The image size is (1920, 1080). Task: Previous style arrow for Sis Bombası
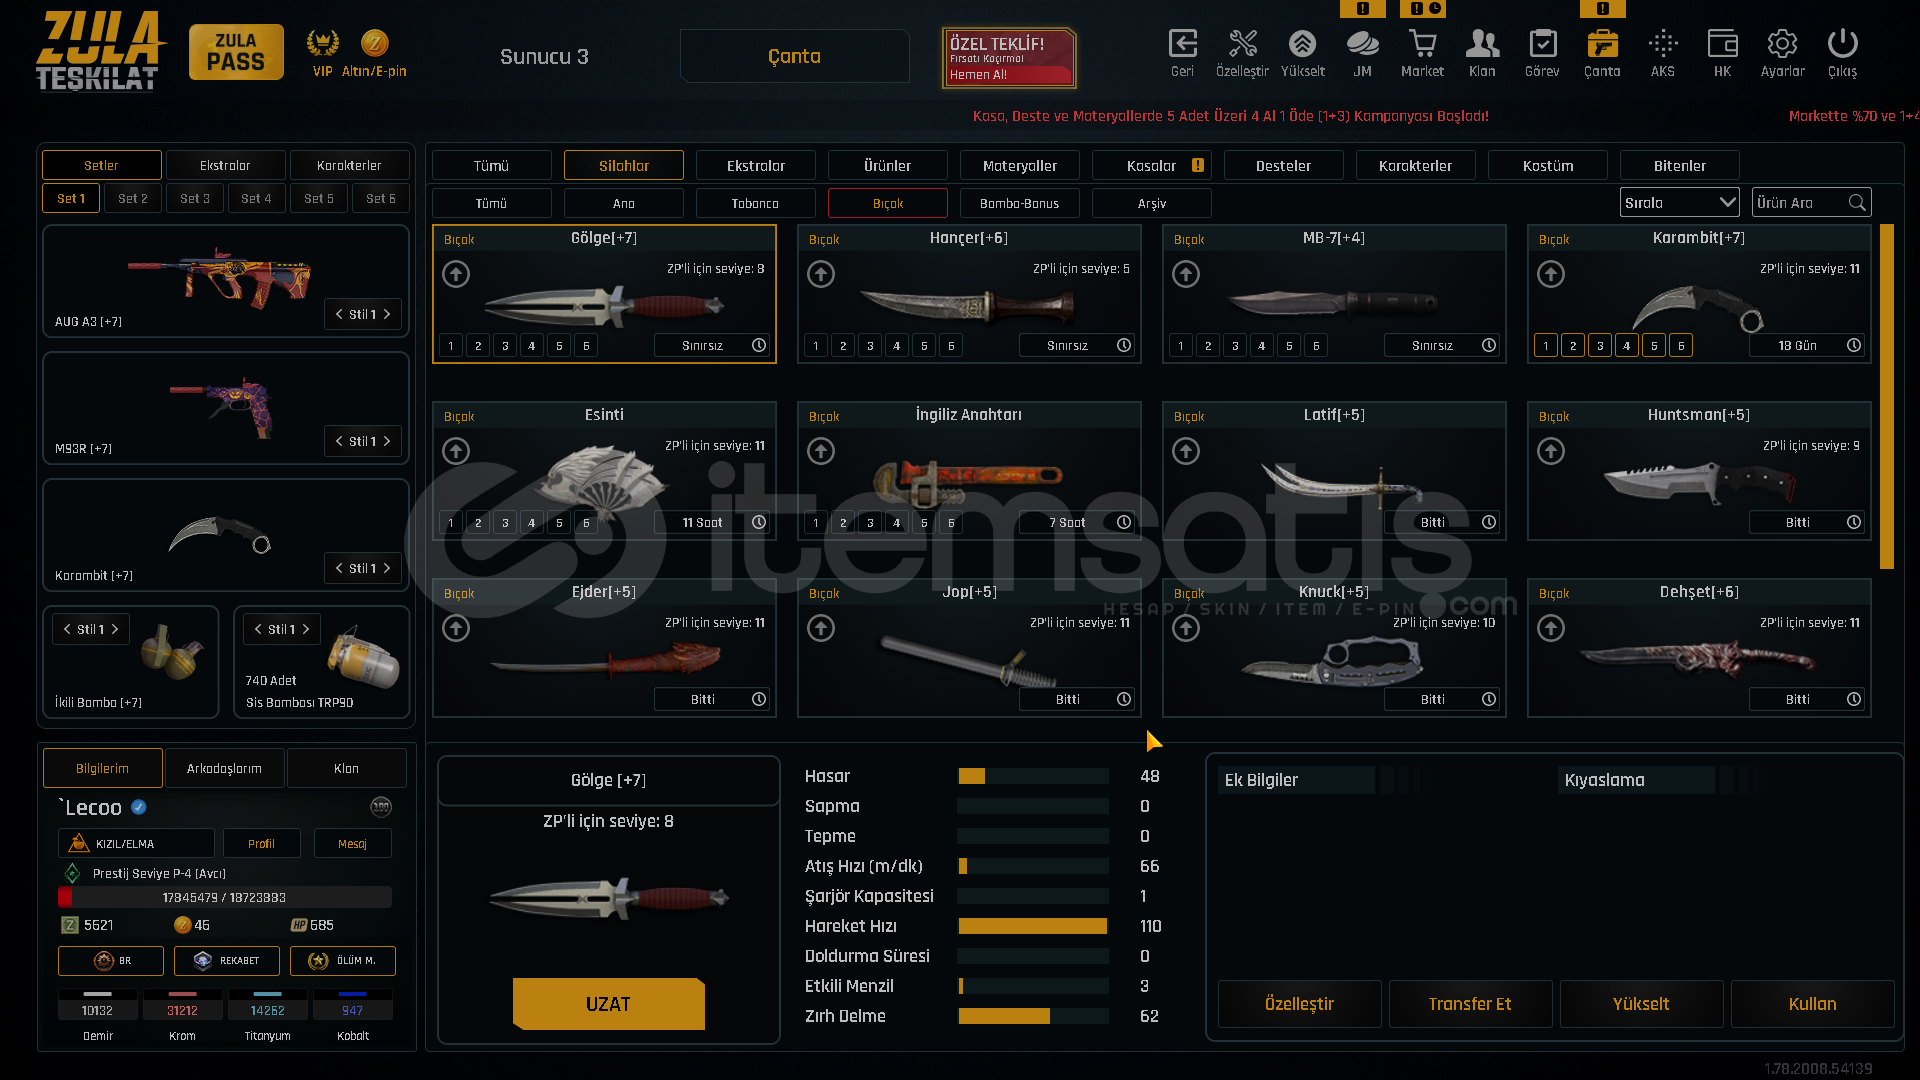258,629
